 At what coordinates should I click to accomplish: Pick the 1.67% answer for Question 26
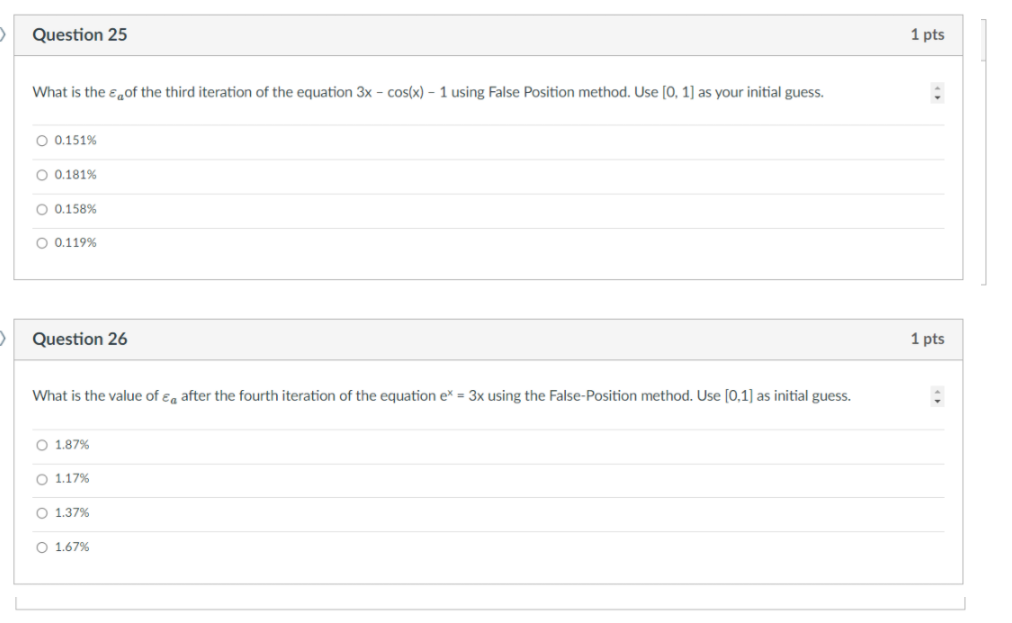click(42, 546)
